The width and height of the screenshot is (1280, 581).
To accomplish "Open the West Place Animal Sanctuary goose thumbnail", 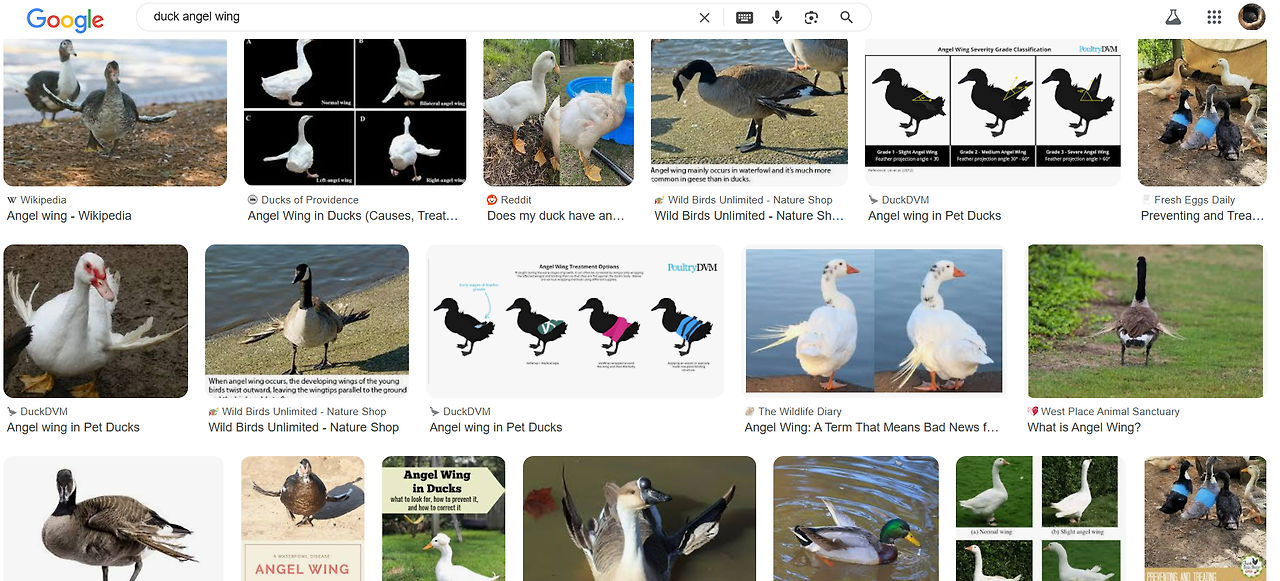I will 1145,321.
